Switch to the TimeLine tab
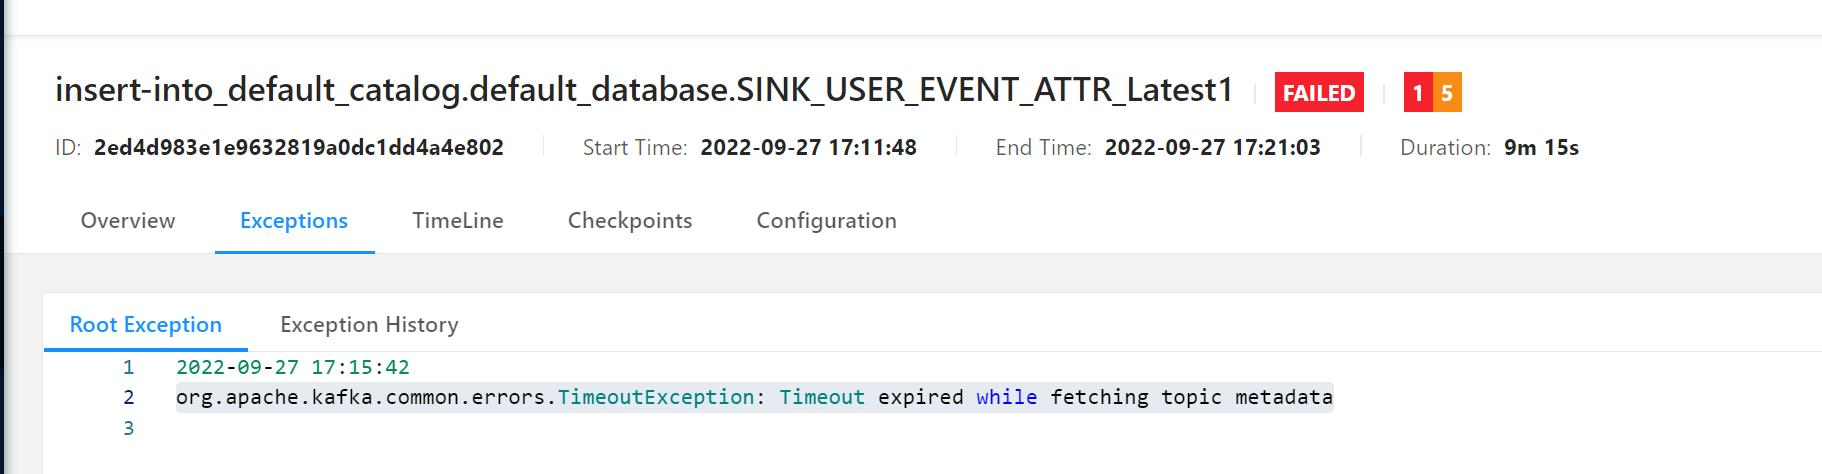 point(458,221)
